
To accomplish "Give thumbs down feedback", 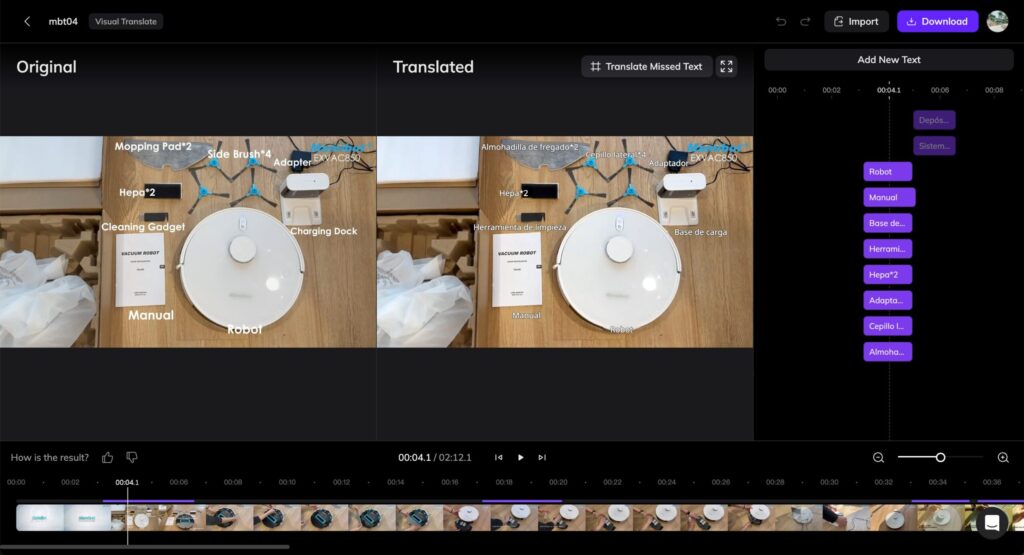I will 131,458.
